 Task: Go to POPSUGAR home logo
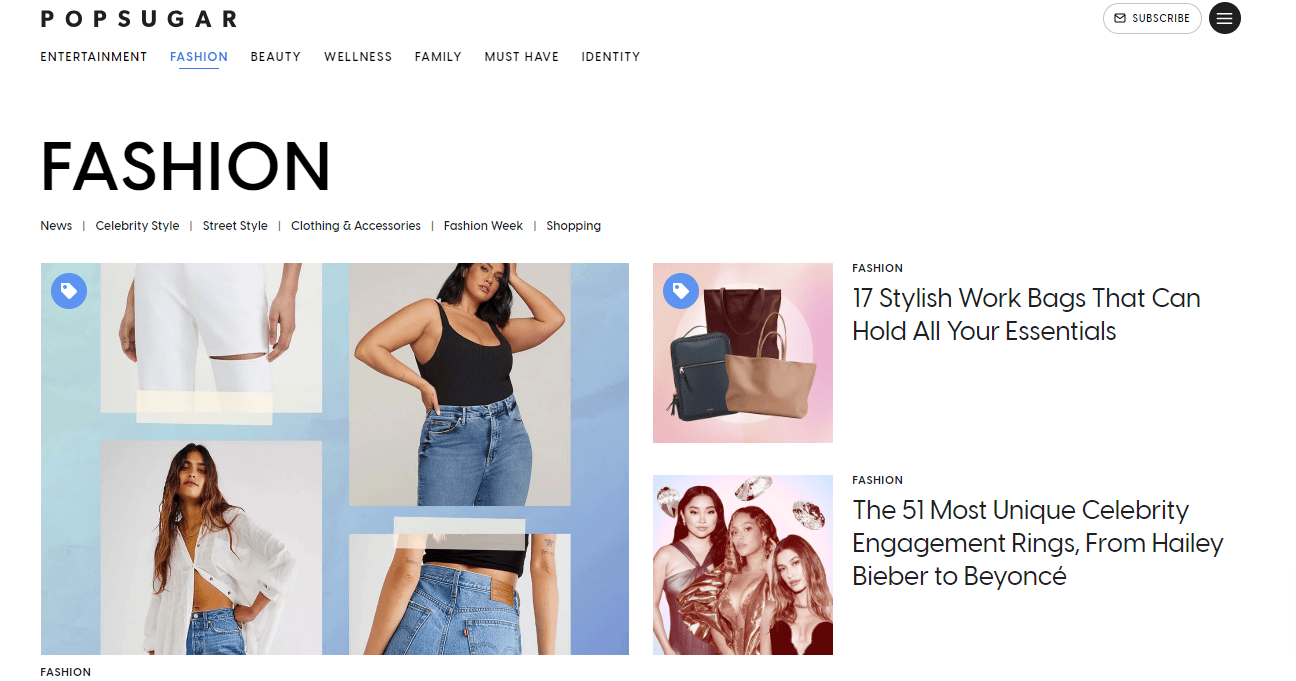pos(139,18)
